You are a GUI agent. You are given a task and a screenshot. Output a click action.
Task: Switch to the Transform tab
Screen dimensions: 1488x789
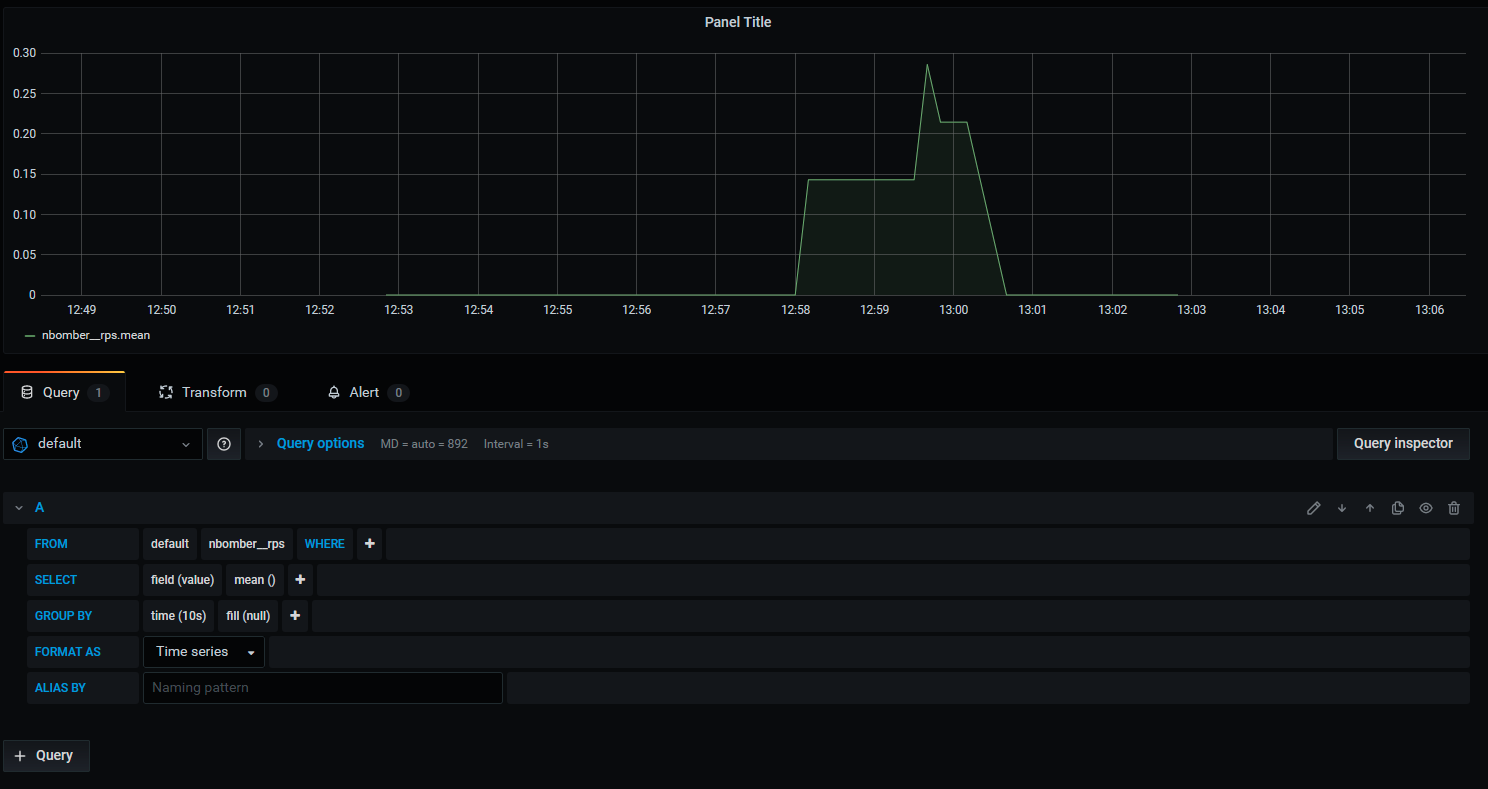tap(214, 392)
